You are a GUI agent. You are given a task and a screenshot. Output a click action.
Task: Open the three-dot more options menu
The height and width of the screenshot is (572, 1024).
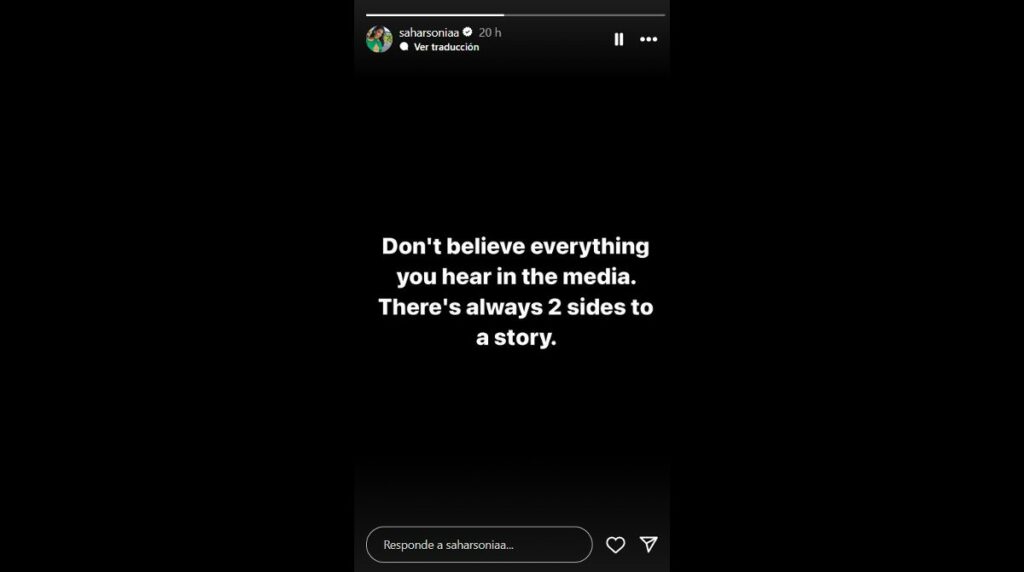pyautogui.click(x=648, y=39)
